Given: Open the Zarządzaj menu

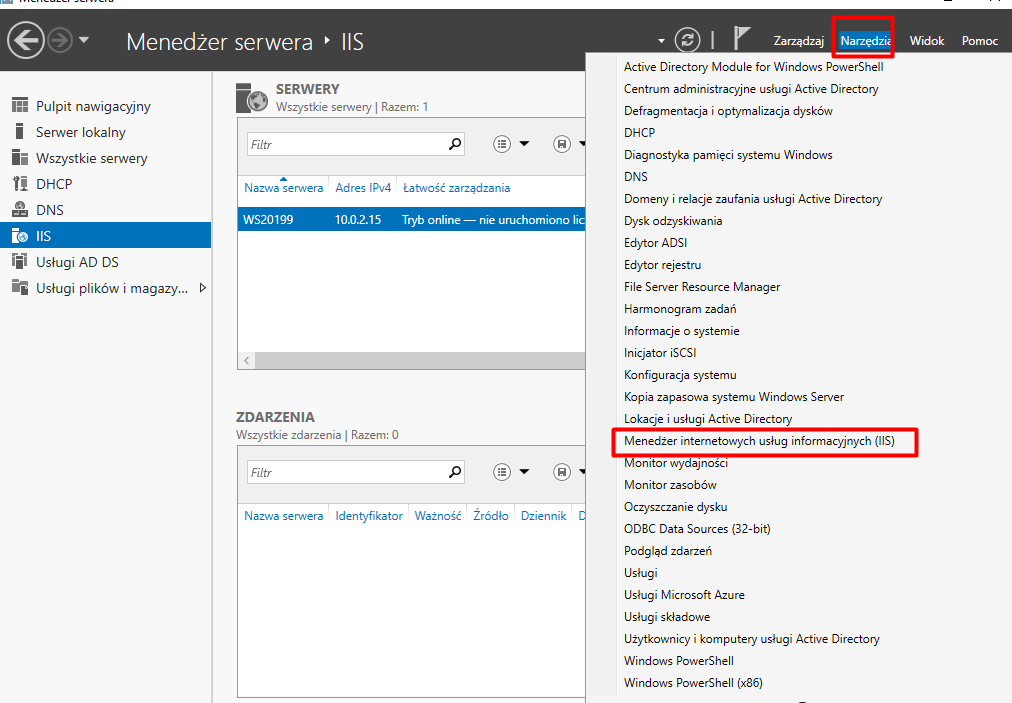Looking at the screenshot, I should point(798,41).
